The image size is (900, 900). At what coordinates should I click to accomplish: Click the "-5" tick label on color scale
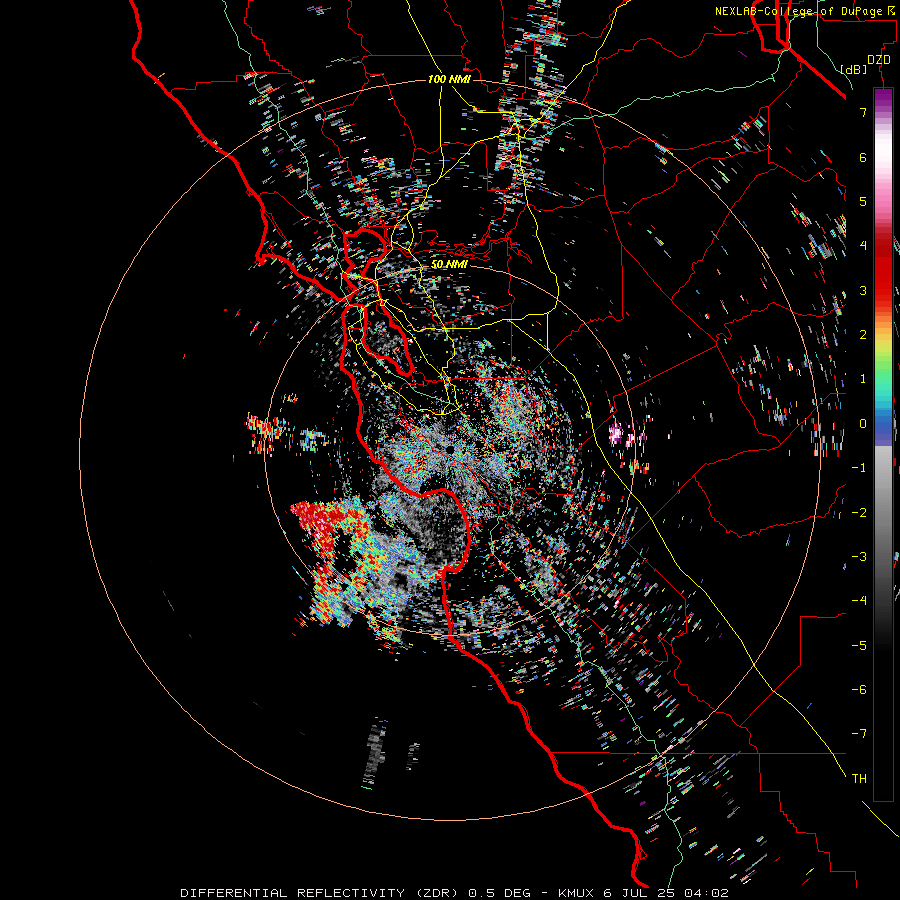tap(859, 646)
